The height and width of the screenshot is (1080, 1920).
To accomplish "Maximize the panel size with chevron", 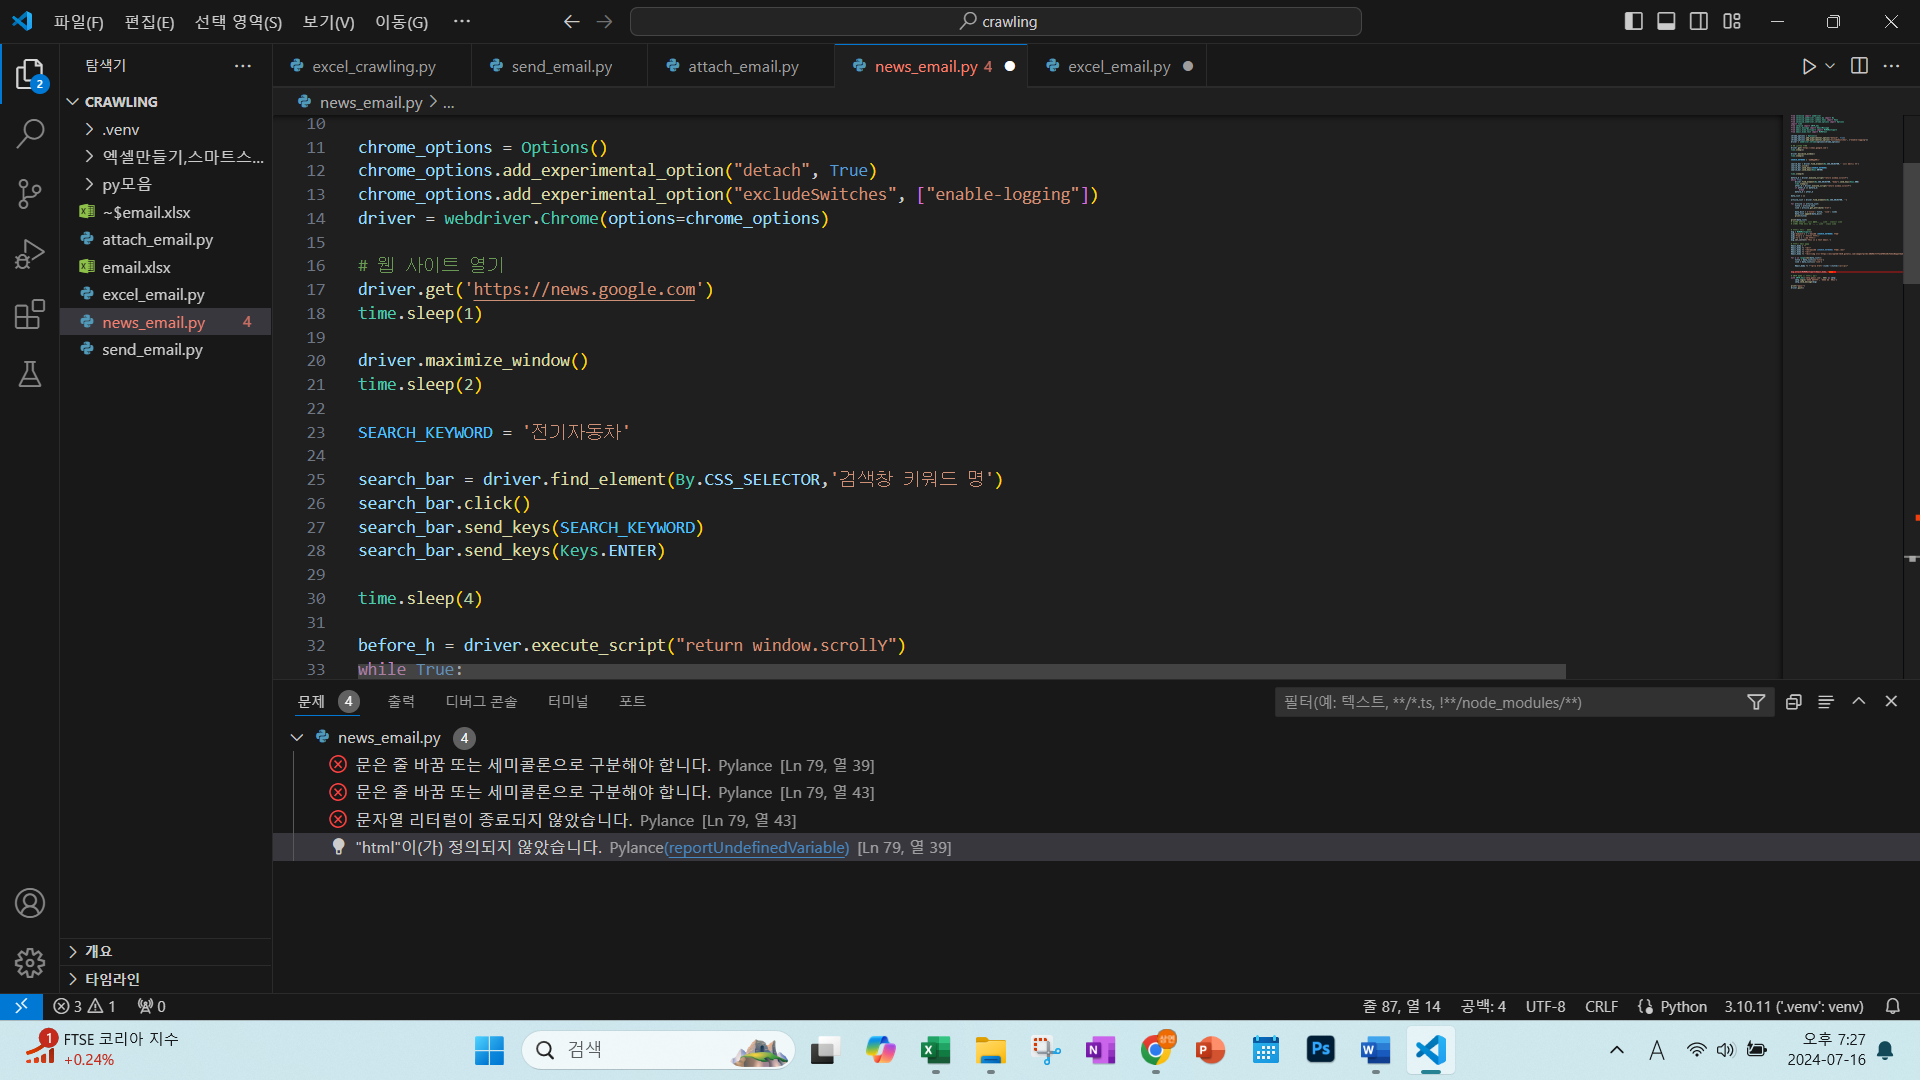I will (x=1859, y=702).
